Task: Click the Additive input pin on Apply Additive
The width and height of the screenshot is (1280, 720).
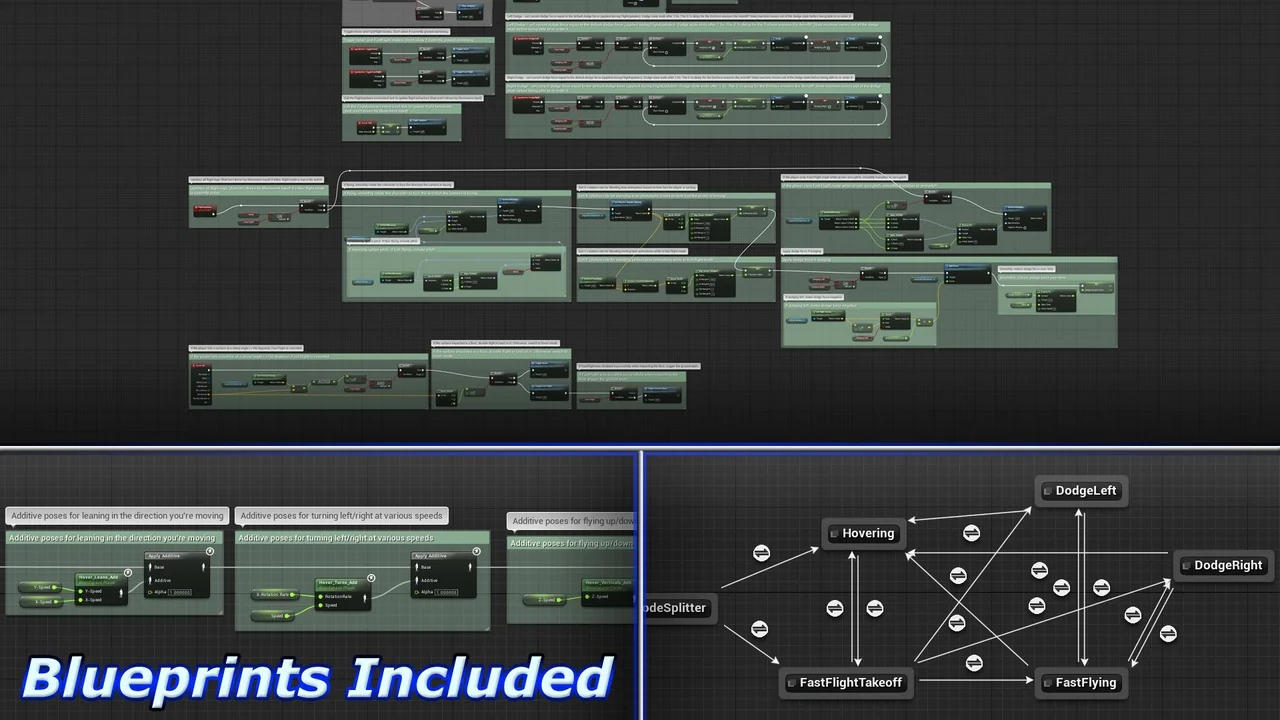Action: [150, 580]
